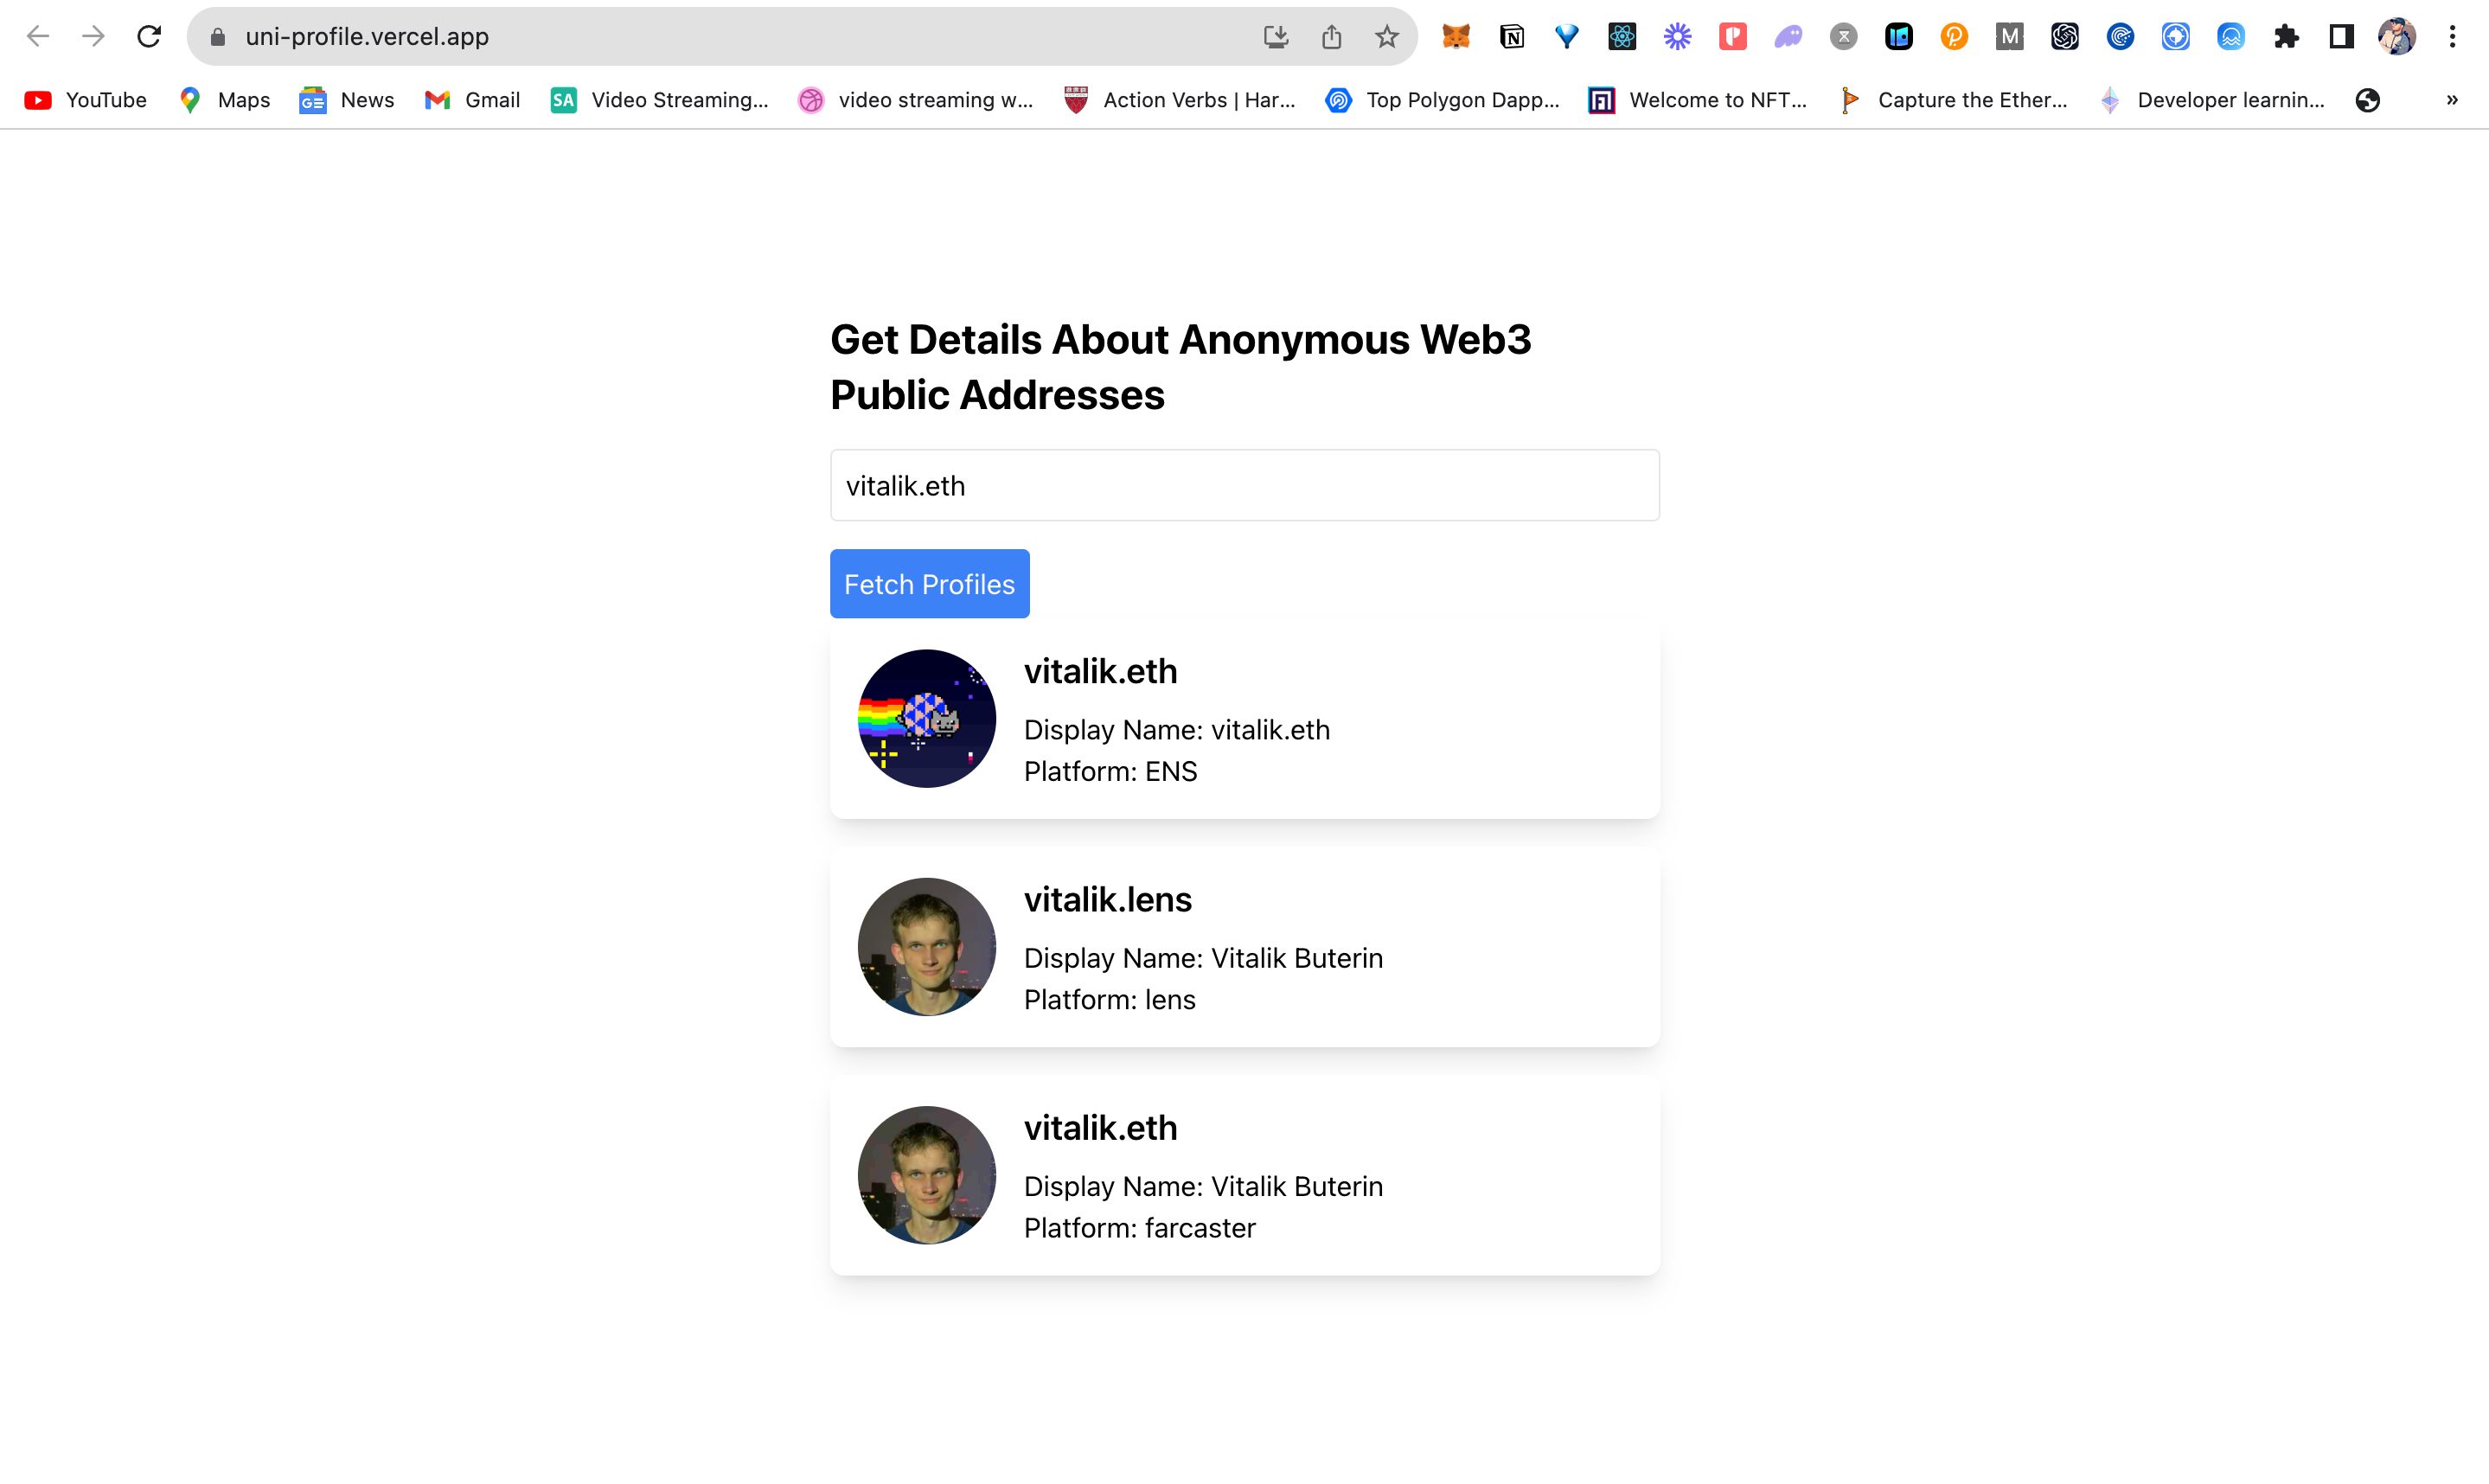
Task: Click the vitalik.eth input field
Action: (x=1244, y=486)
